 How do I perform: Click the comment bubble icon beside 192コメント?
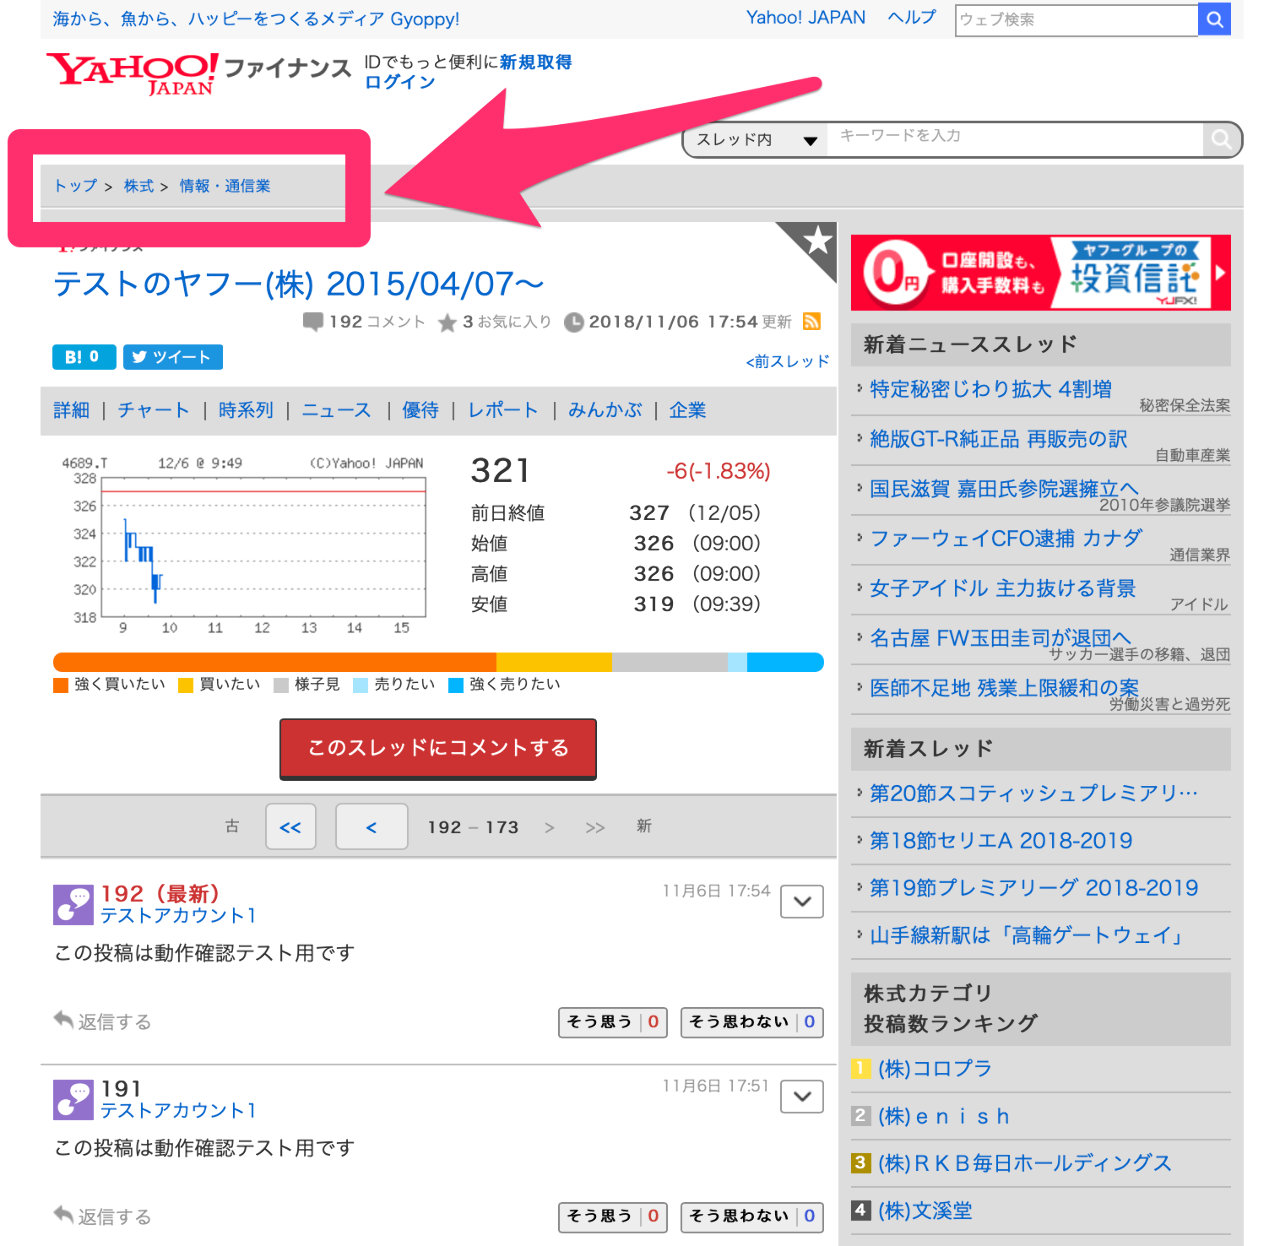(x=313, y=322)
